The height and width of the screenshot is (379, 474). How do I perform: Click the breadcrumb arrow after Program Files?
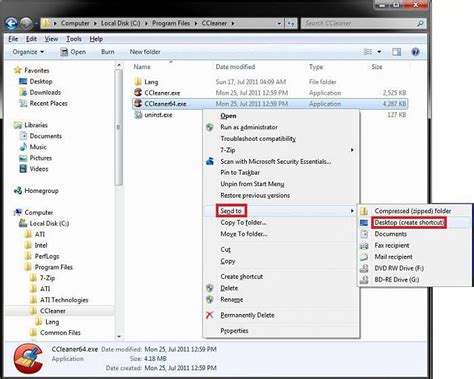click(195, 23)
